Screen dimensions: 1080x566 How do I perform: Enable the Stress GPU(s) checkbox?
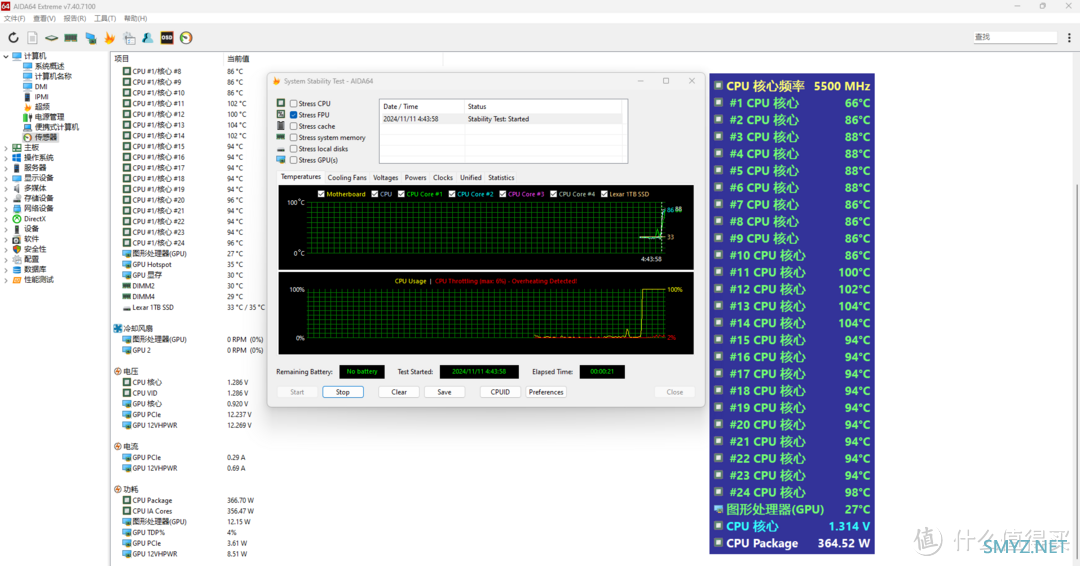(293, 160)
